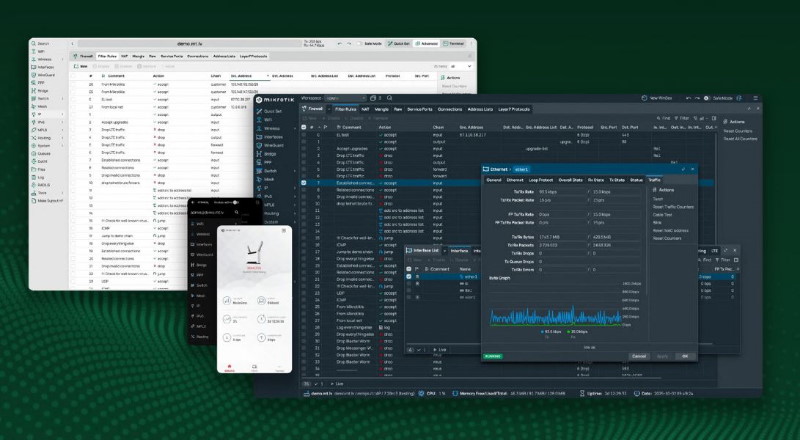Toggle ether1 row checkbox in Interface List
800x440 pixels.
[408, 277]
